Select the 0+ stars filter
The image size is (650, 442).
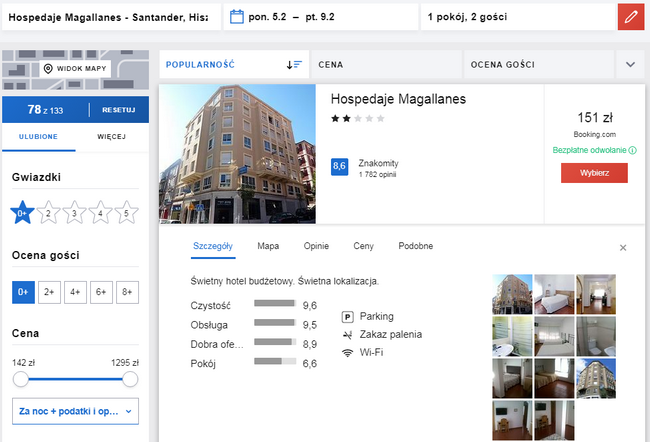[x=22, y=213]
